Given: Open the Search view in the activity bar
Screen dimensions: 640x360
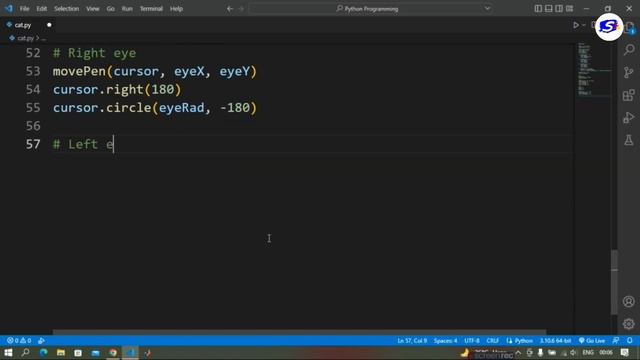Looking at the screenshot, I should pyautogui.click(x=629, y=50).
